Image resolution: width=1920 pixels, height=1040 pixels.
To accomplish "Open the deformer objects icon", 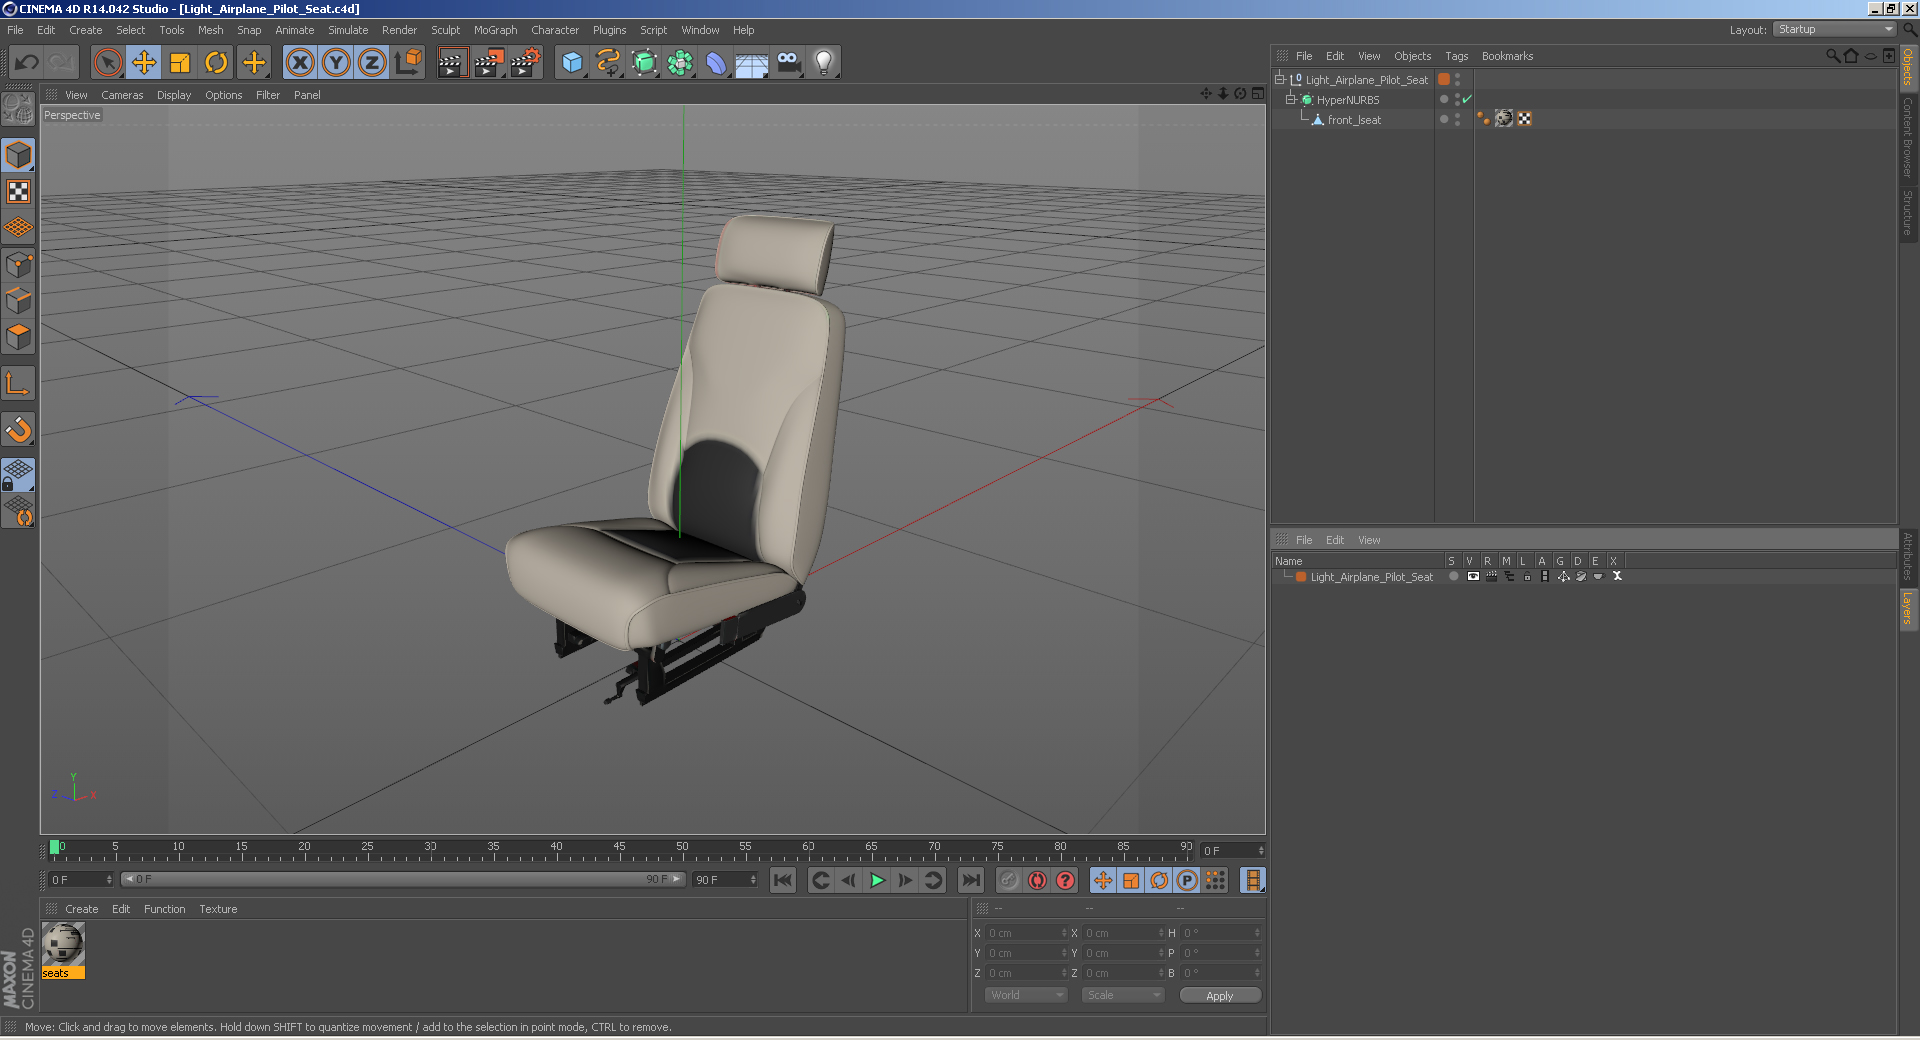I will pos(716,63).
